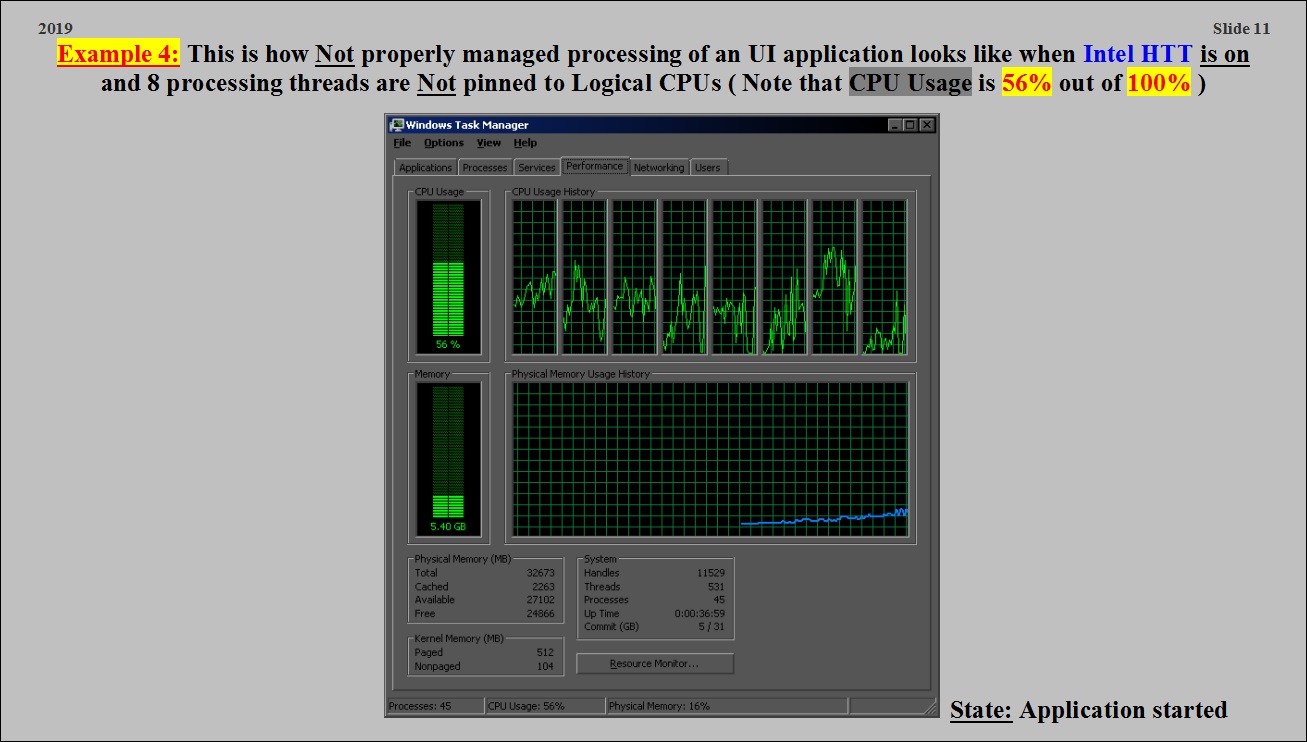Switch to the Services tab

[x=537, y=168]
